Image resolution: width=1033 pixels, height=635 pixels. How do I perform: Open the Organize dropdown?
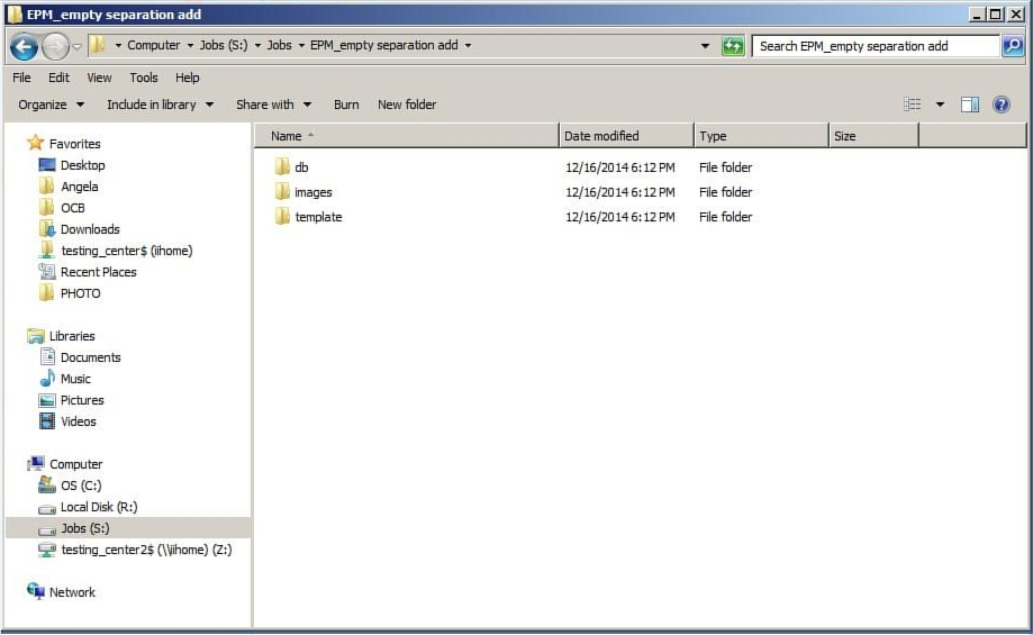coord(45,104)
